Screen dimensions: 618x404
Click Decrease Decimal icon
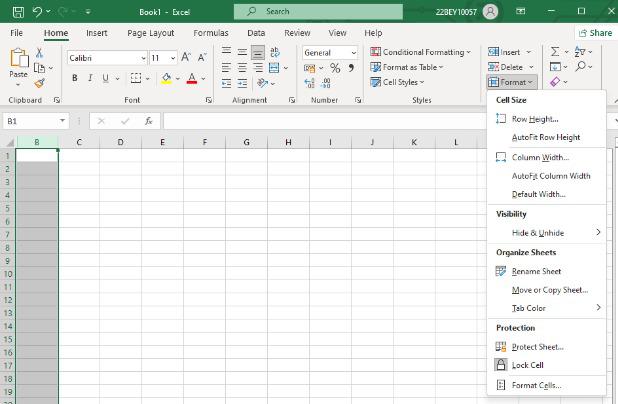[326, 83]
